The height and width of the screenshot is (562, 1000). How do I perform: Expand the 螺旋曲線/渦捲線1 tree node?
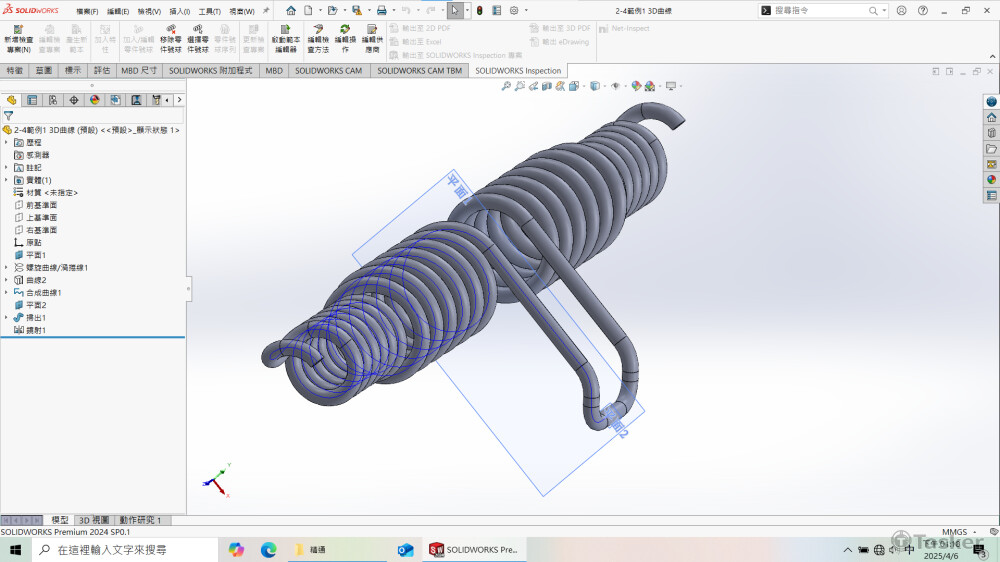(6, 267)
